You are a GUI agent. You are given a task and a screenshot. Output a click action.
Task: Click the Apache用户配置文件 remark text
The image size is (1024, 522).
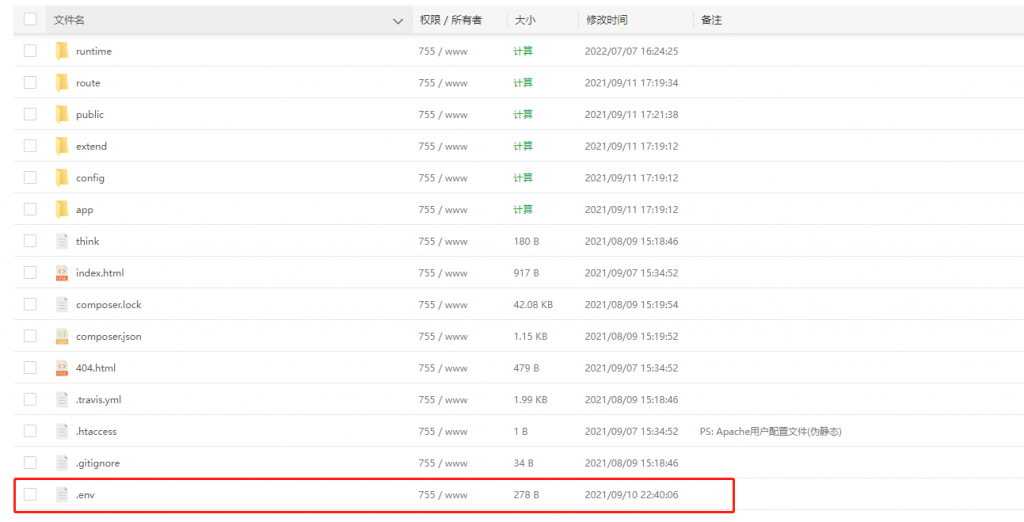tap(770, 432)
